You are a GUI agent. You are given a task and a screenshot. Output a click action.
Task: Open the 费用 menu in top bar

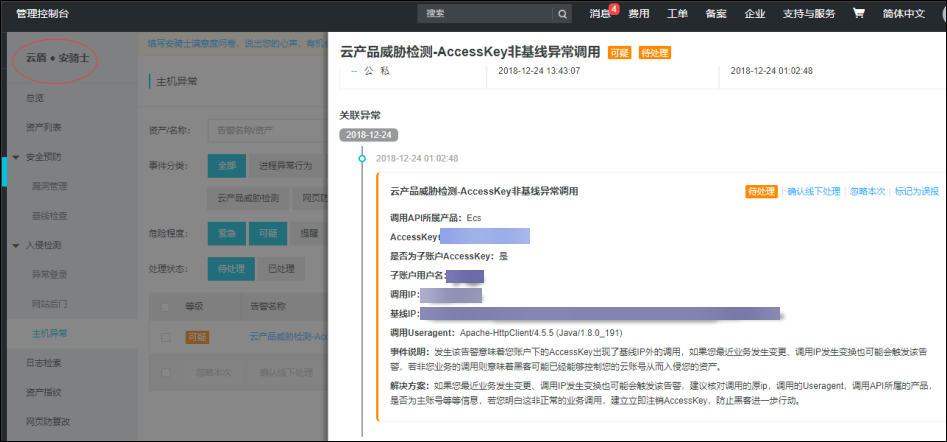pyautogui.click(x=638, y=14)
